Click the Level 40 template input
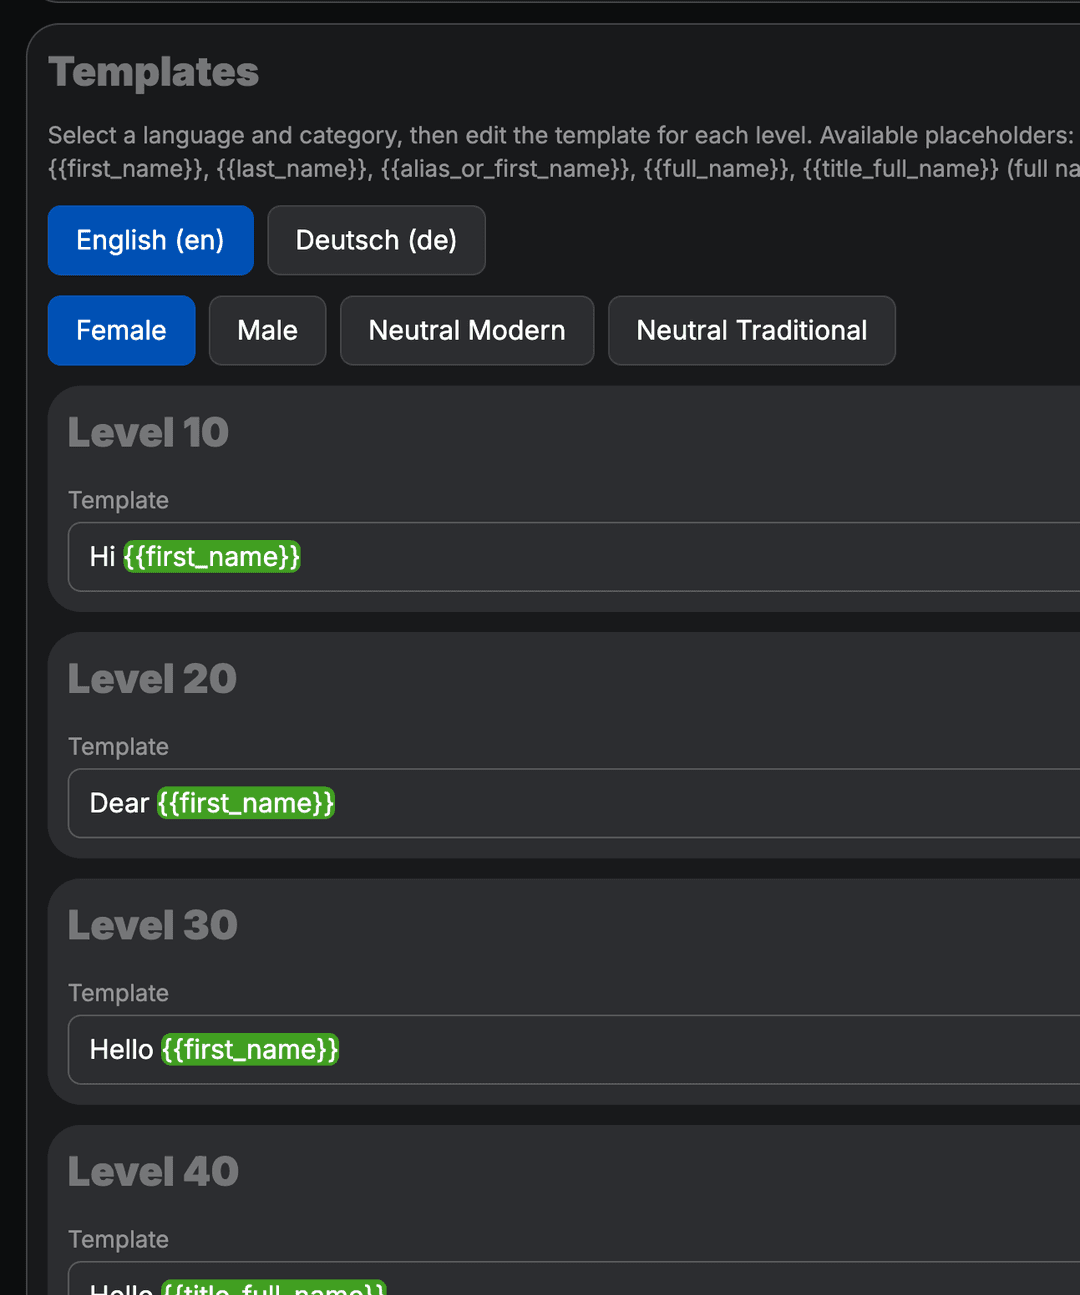1080x1295 pixels. (x=574, y=1279)
